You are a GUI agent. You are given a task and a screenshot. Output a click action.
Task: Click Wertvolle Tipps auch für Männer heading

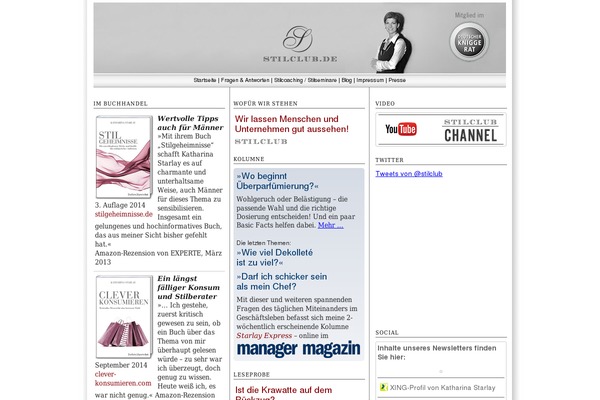pos(190,123)
